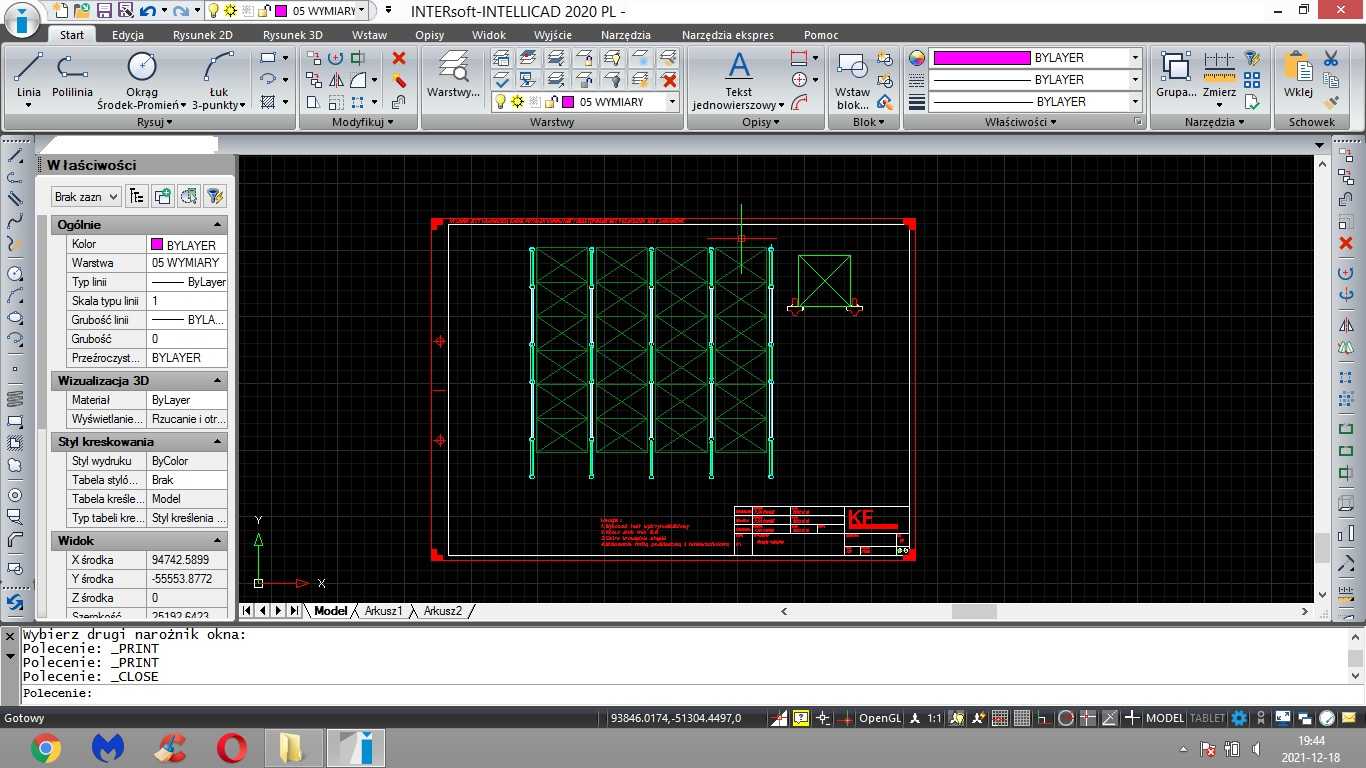The height and width of the screenshot is (768, 1366).
Task: Toggle the OpenGL status bar button
Action: pos(880,718)
